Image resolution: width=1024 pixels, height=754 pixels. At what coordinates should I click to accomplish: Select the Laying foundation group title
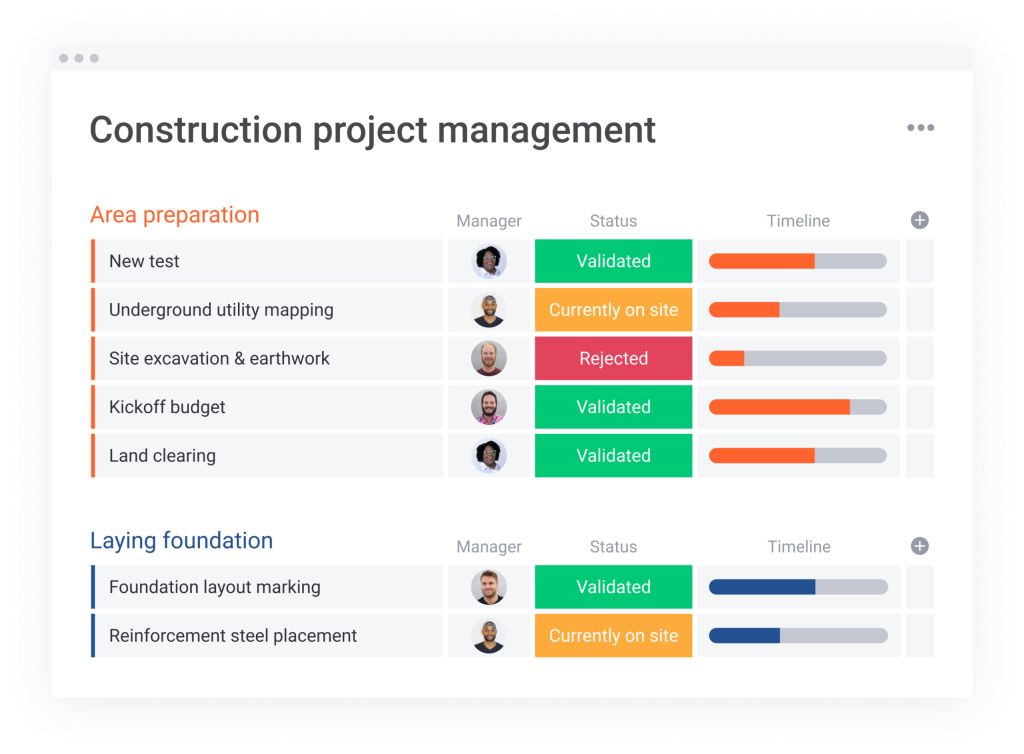pyautogui.click(x=180, y=540)
